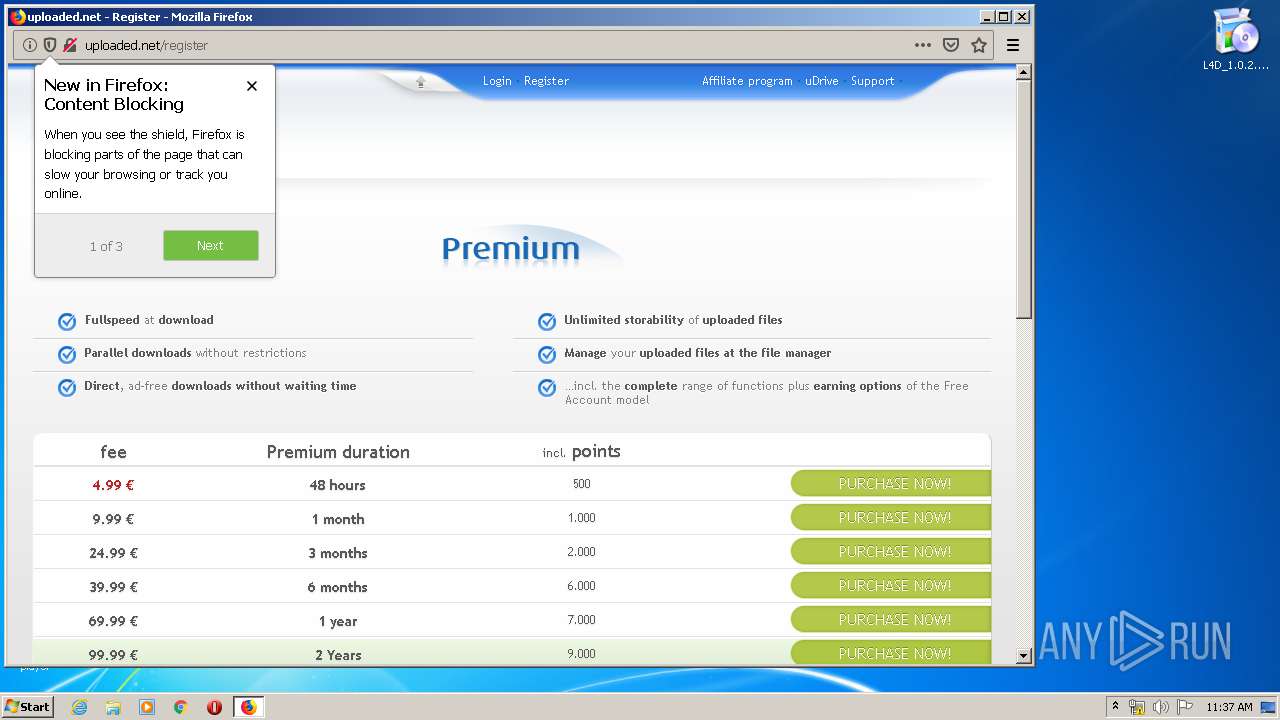The height and width of the screenshot is (720, 1280).
Task: Click the page scrollbar up arrow
Action: coord(1023,72)
